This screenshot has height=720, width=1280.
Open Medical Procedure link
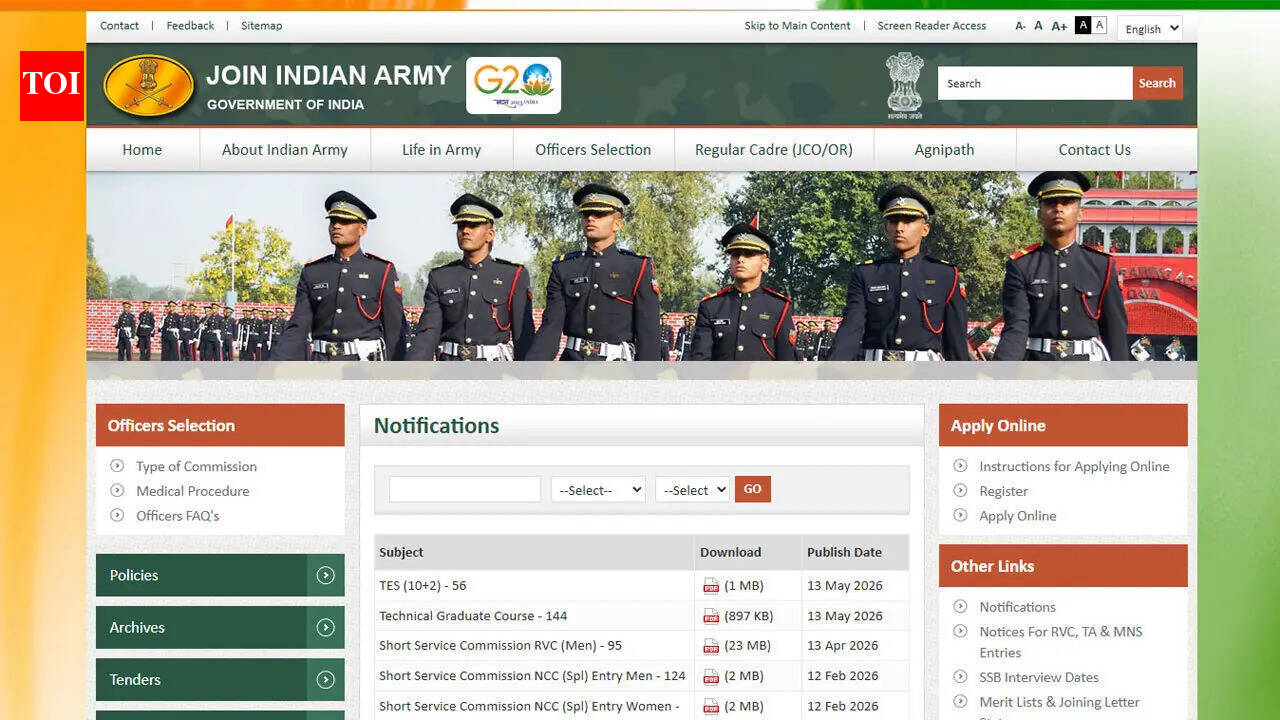(x=192, y=491)
